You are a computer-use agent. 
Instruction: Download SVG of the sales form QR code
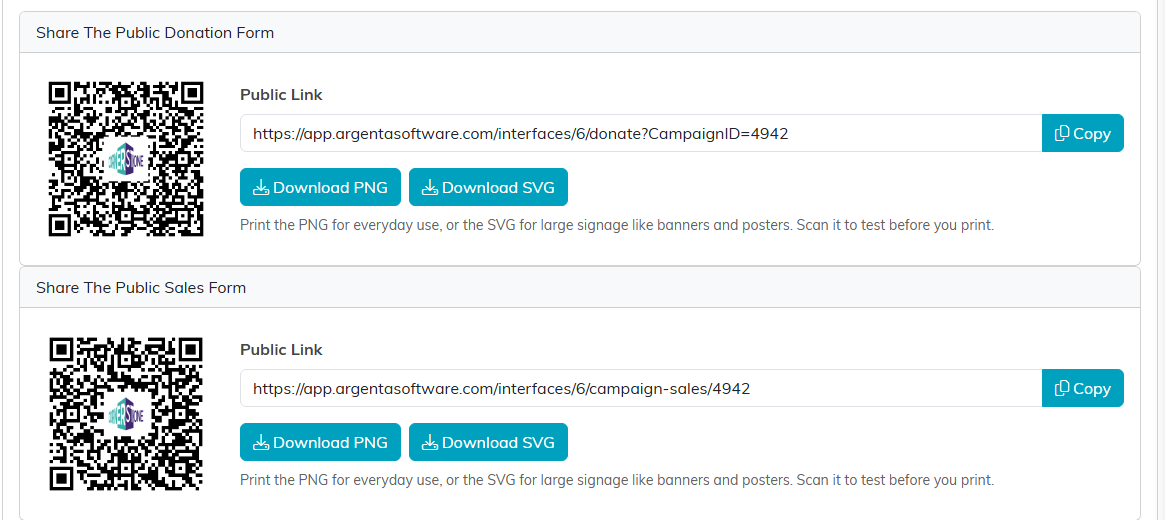point(488,442)
